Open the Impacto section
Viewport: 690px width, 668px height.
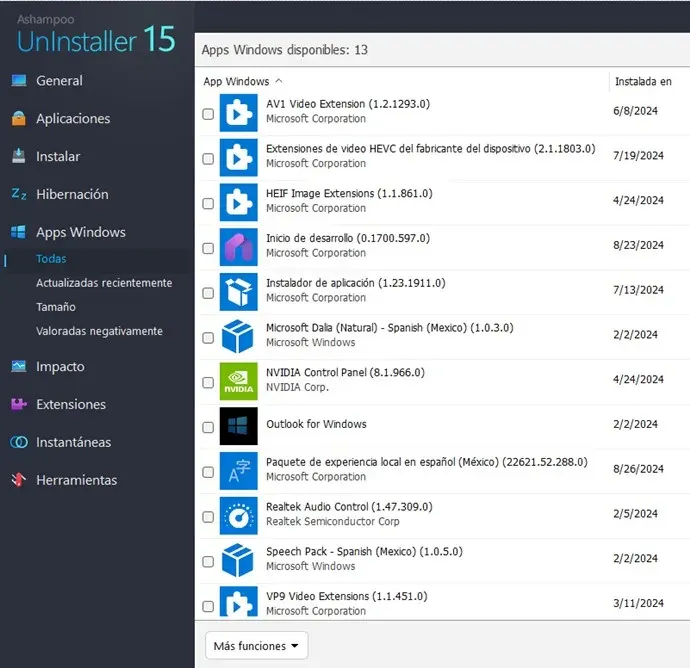click(60, 367)
